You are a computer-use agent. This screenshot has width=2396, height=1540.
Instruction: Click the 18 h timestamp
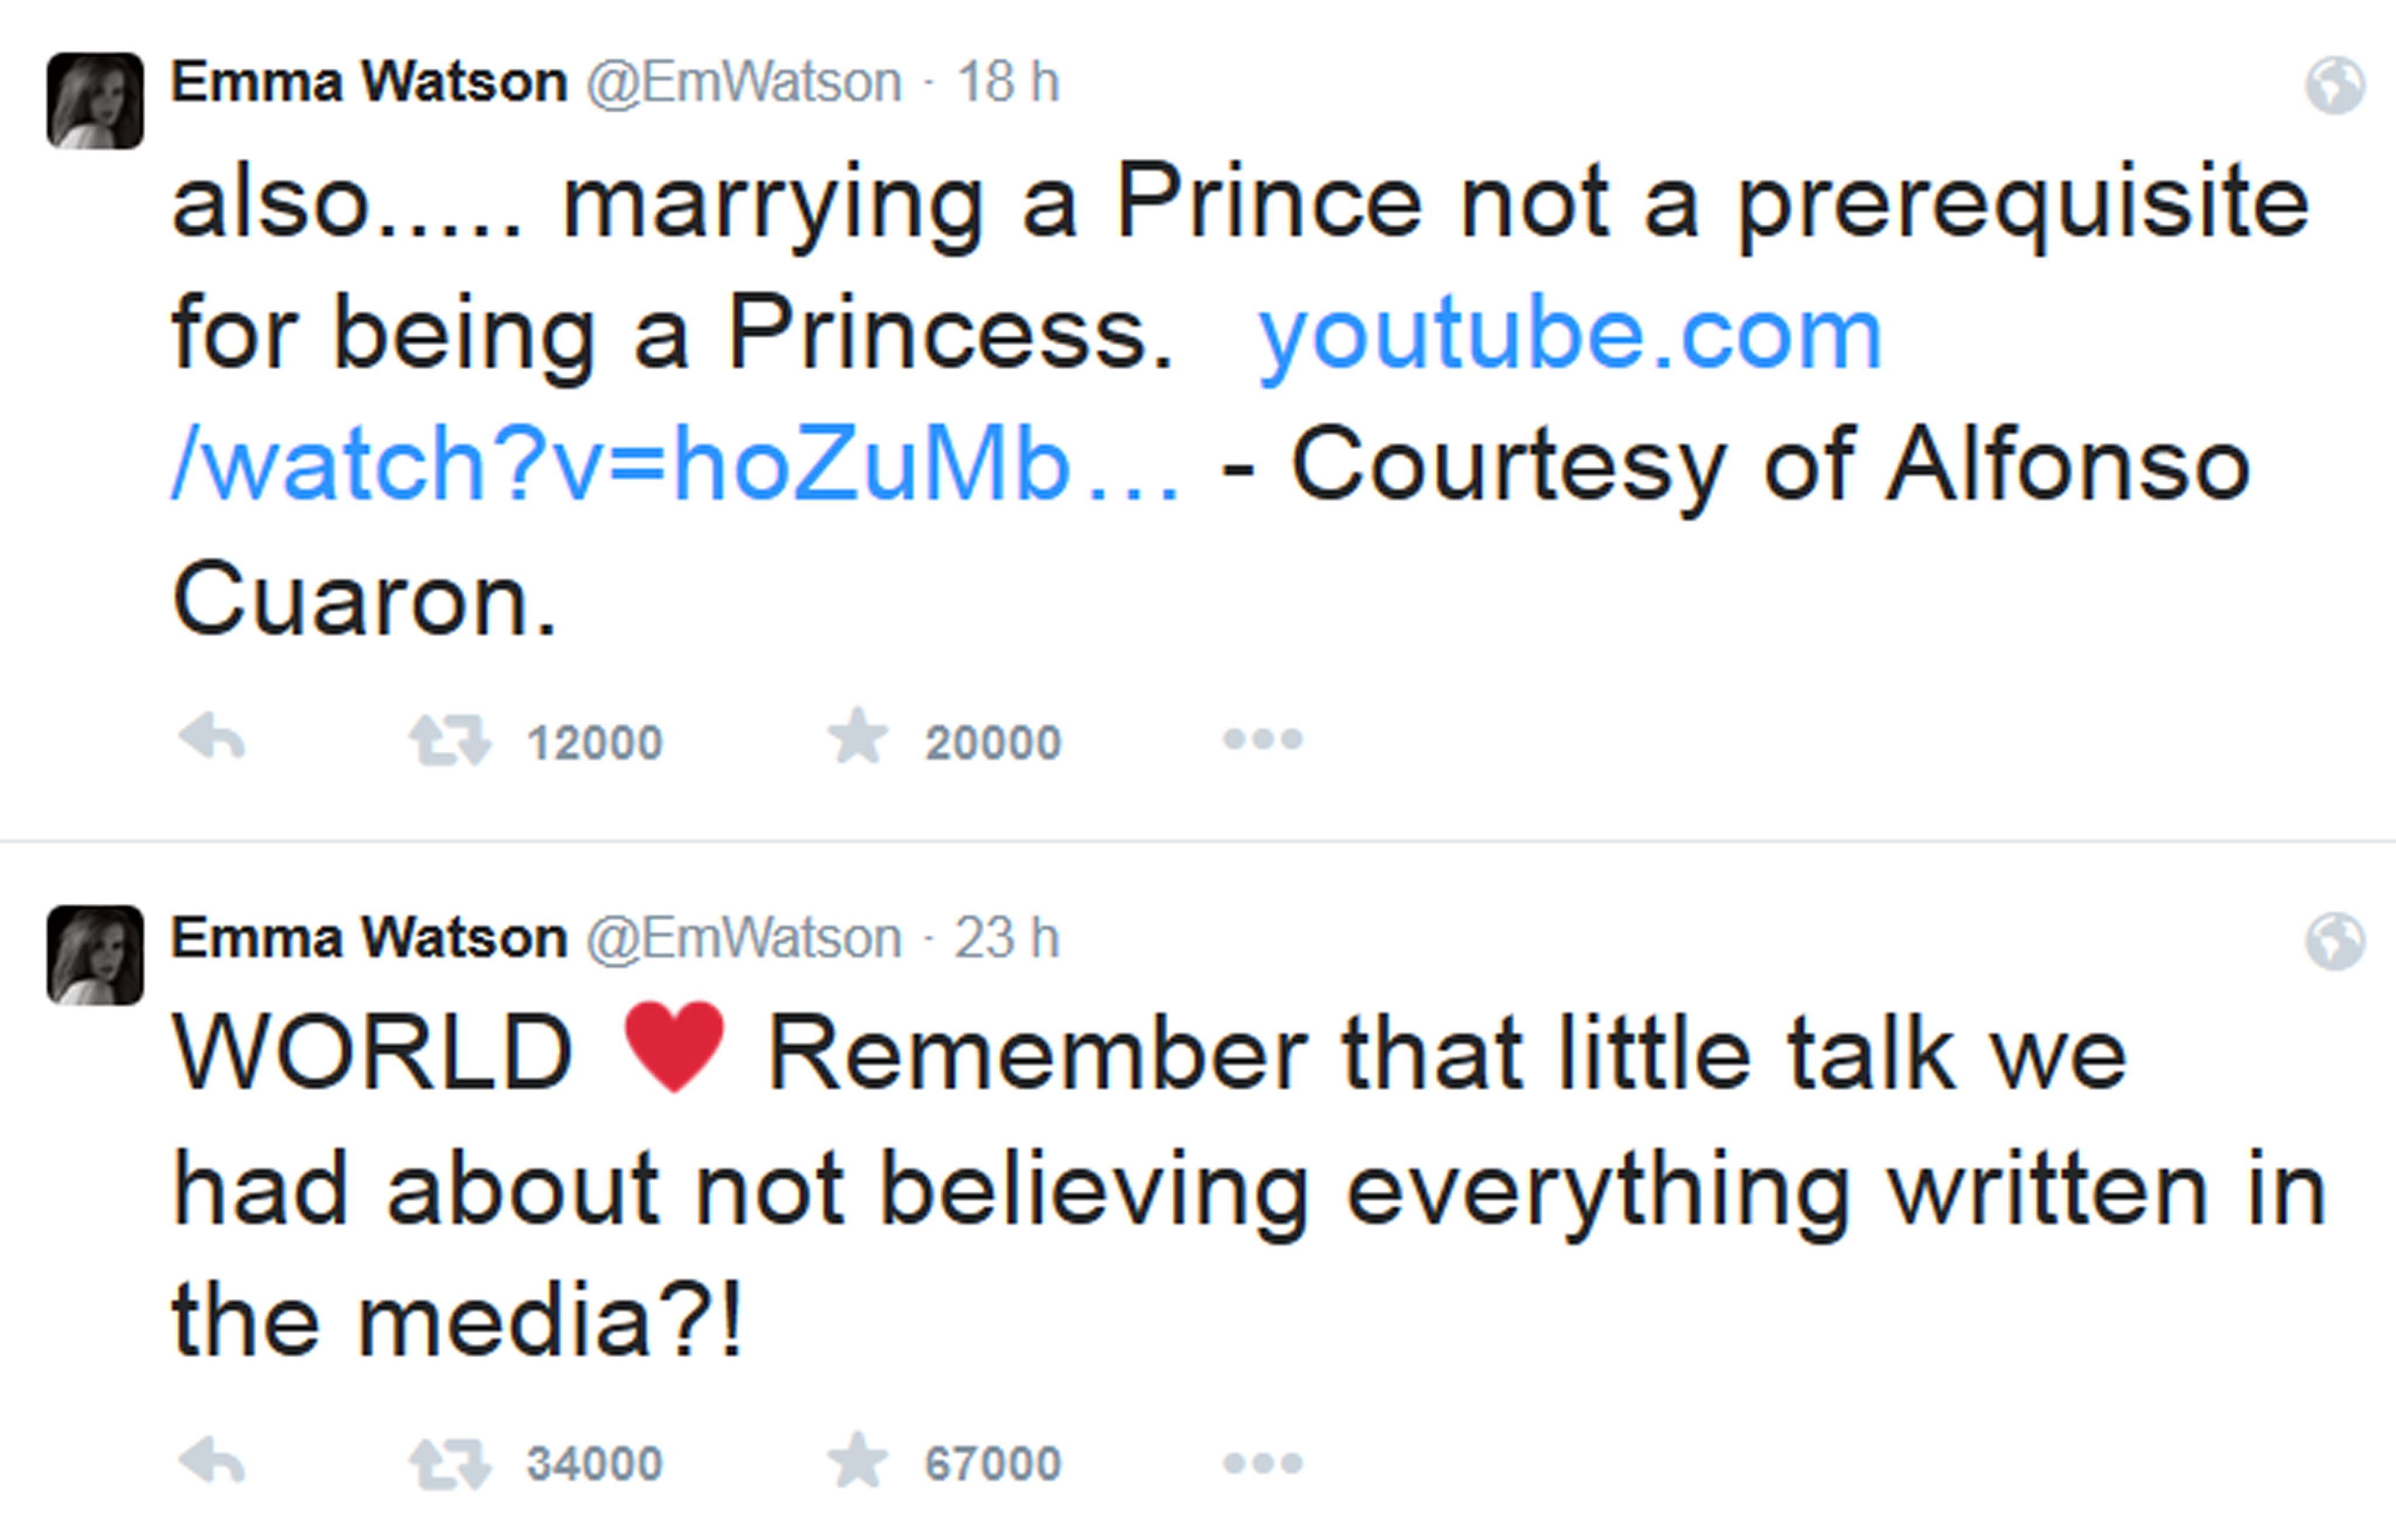point(1008,82)
